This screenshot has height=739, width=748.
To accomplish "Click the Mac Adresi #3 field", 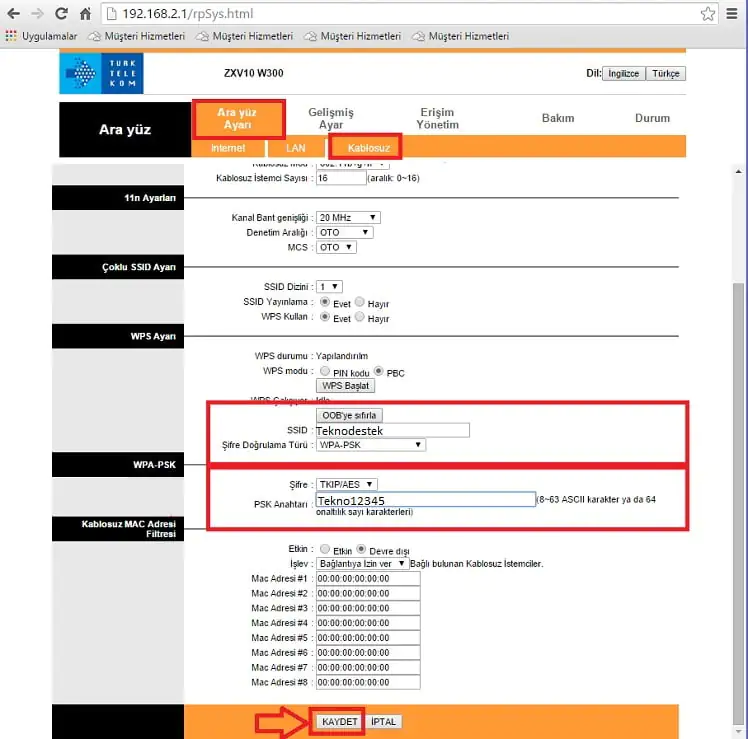I will 368,608.
